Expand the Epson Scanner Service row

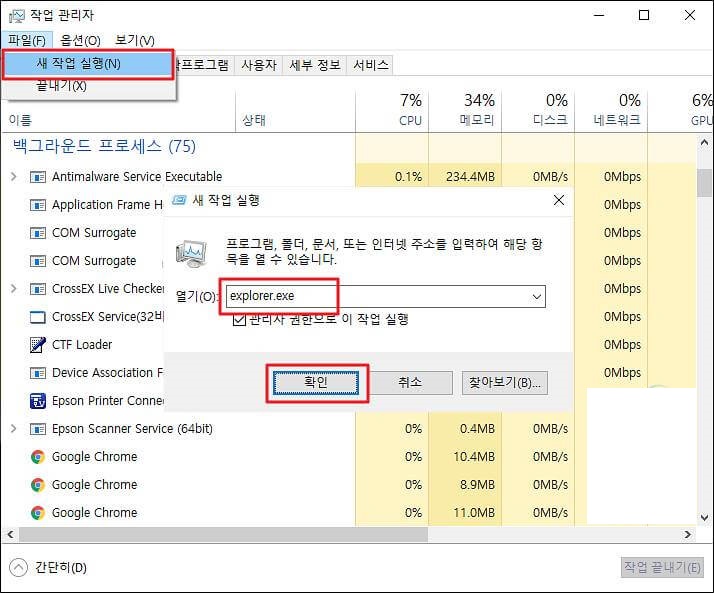click(13, 429)
